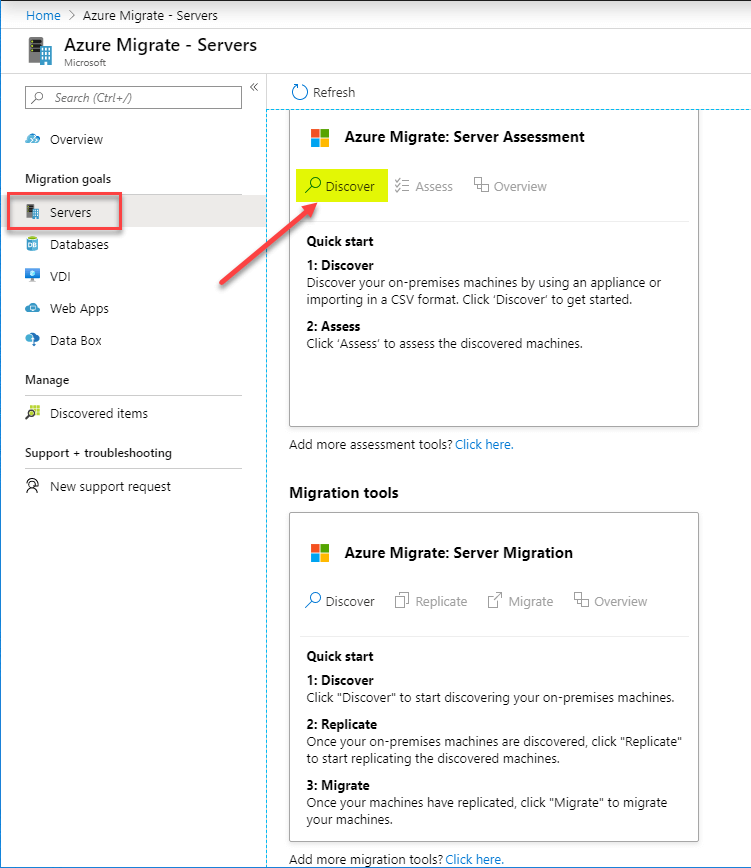
Task: Click Server Assessment Overview icon
Action: (x=481, y=185)
